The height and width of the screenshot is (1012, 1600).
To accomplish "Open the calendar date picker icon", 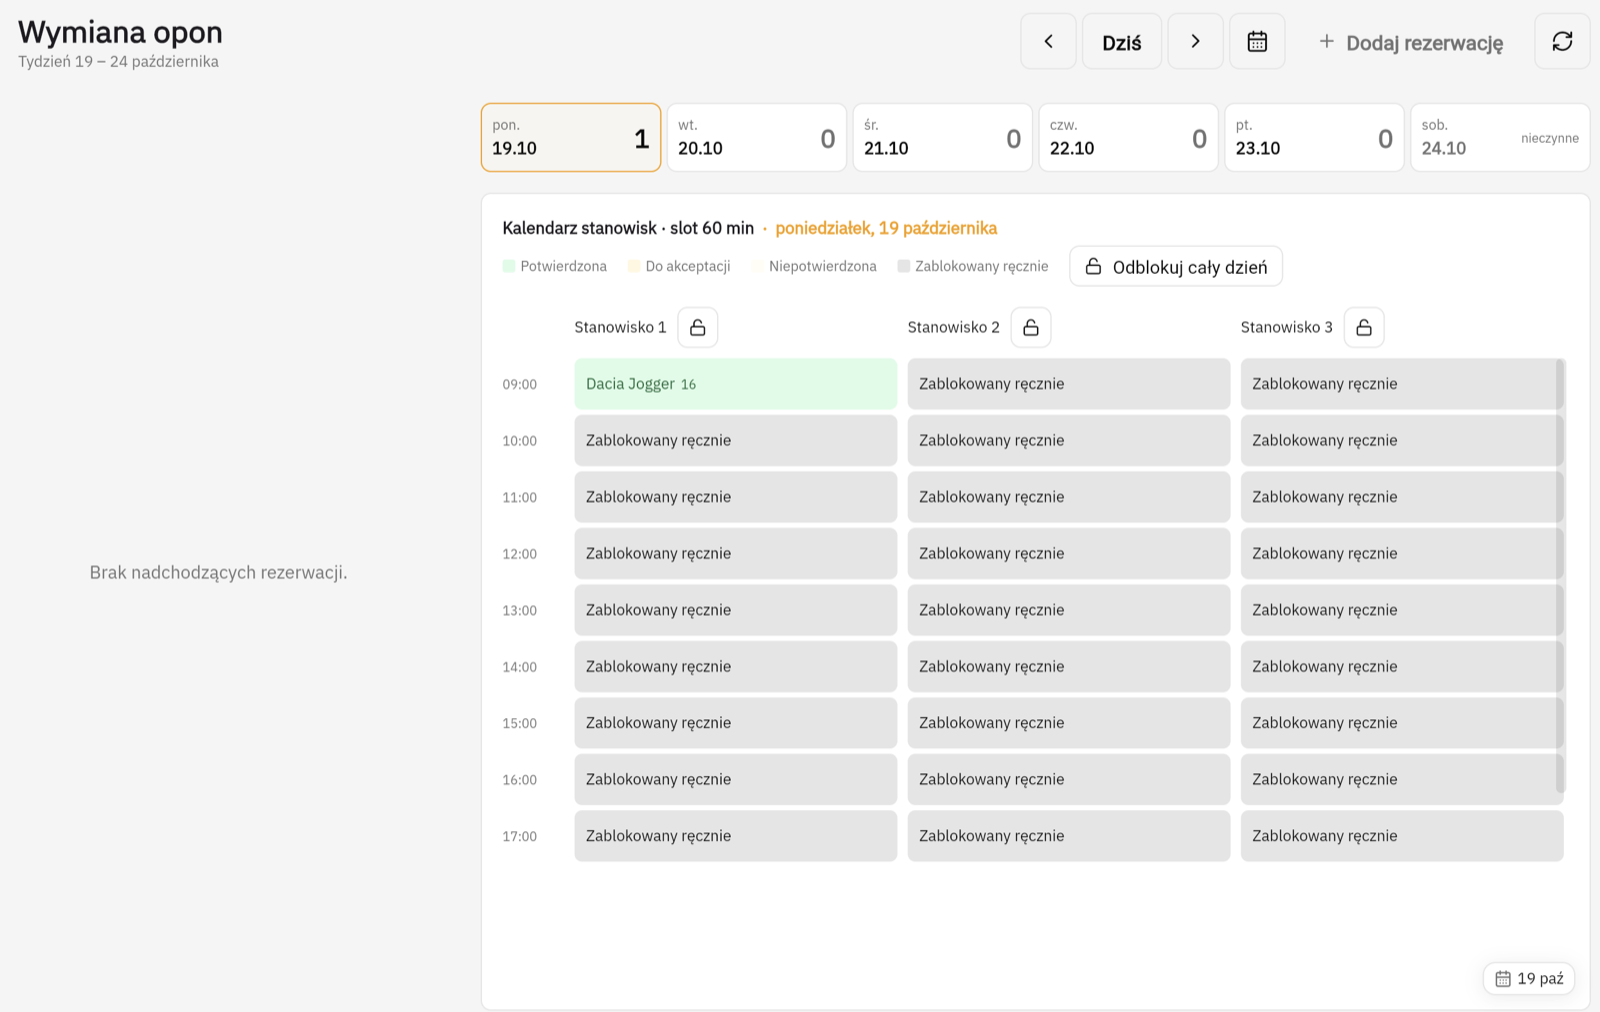I will tap(1257, 41).
